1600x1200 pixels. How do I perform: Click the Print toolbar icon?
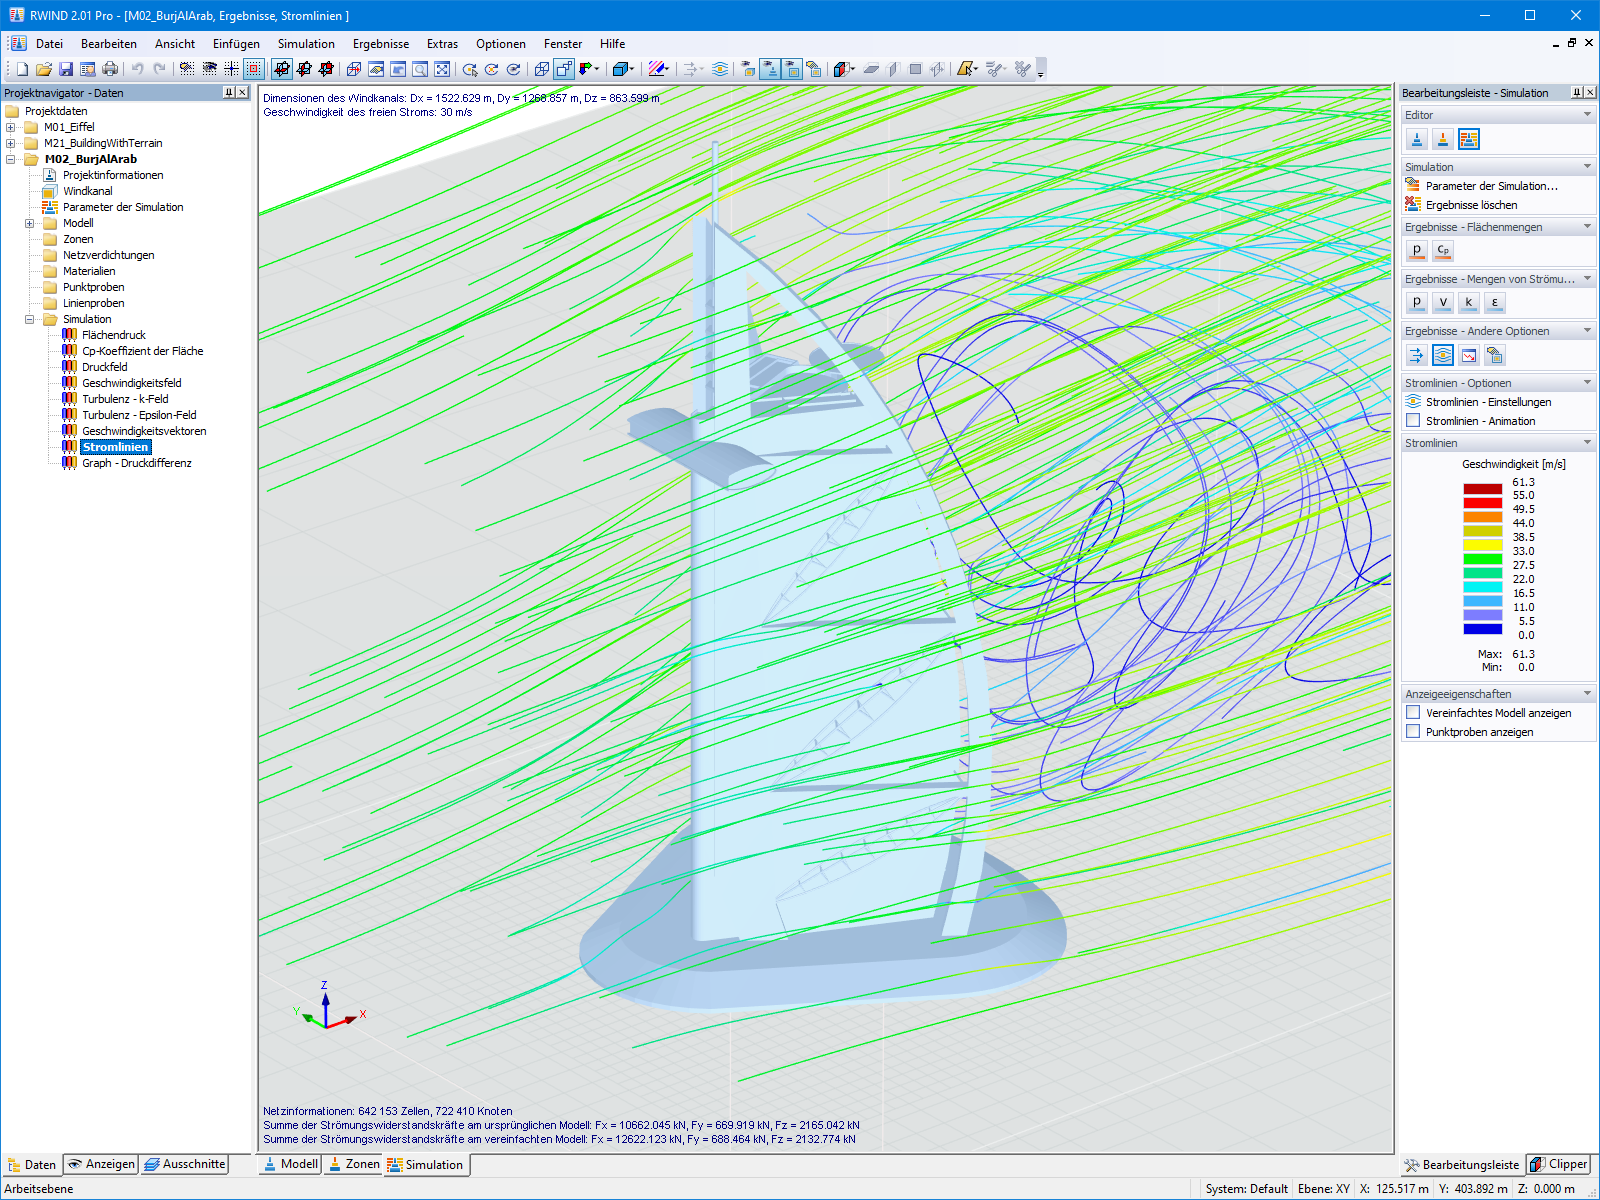[110, 69]
